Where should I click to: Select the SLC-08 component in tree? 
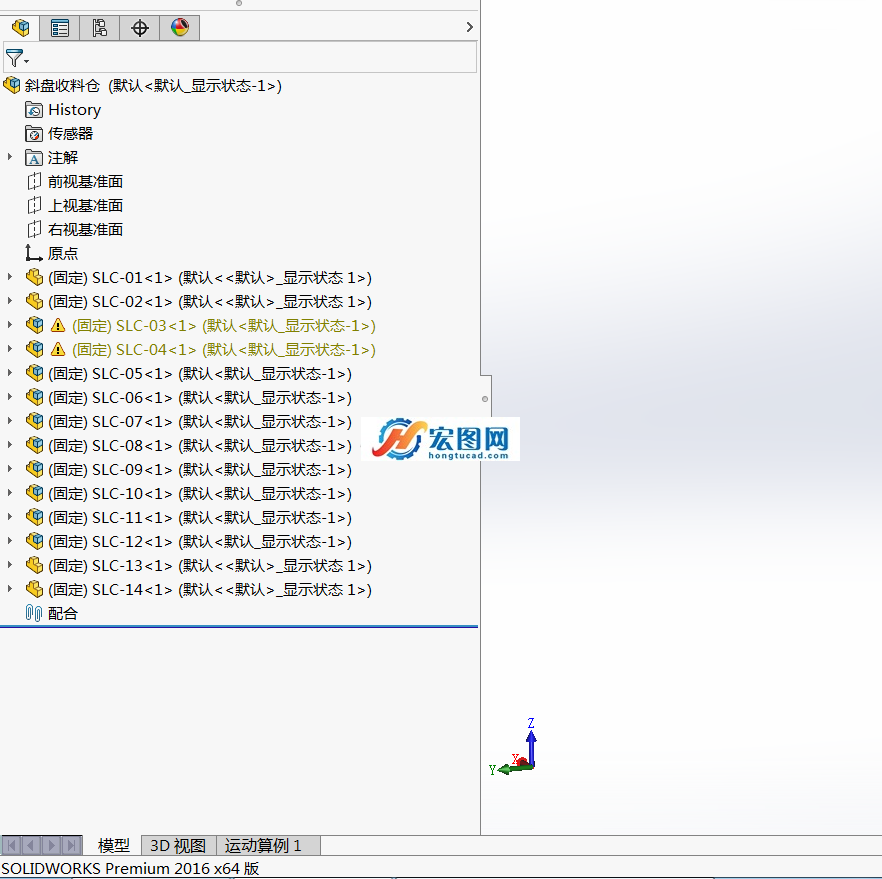pos(200,445)
